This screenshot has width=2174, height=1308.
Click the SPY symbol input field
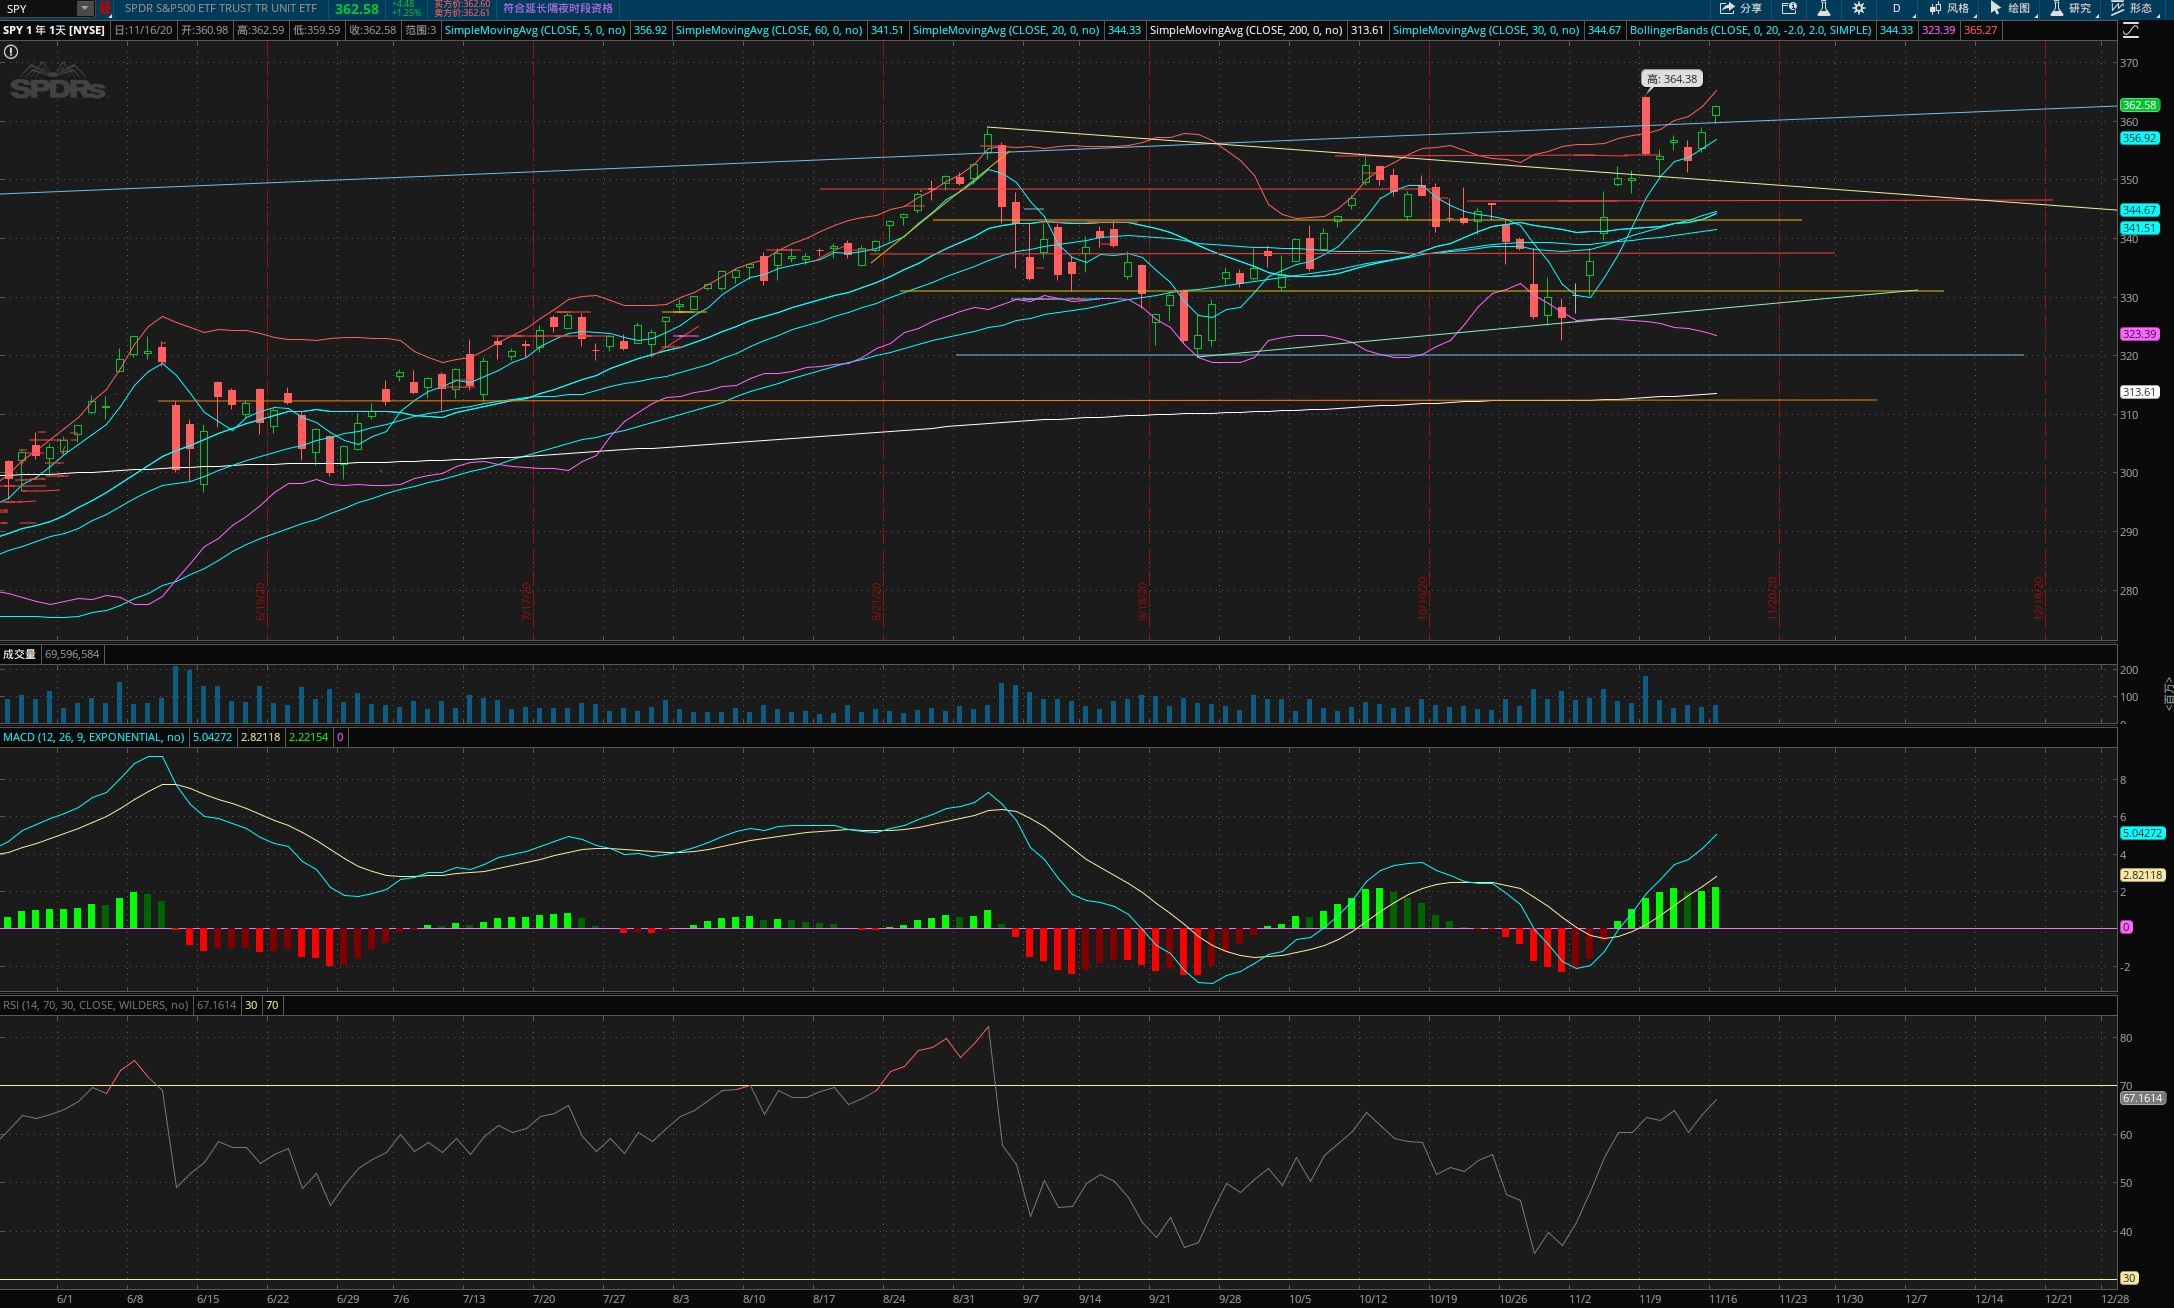(39, 8)
